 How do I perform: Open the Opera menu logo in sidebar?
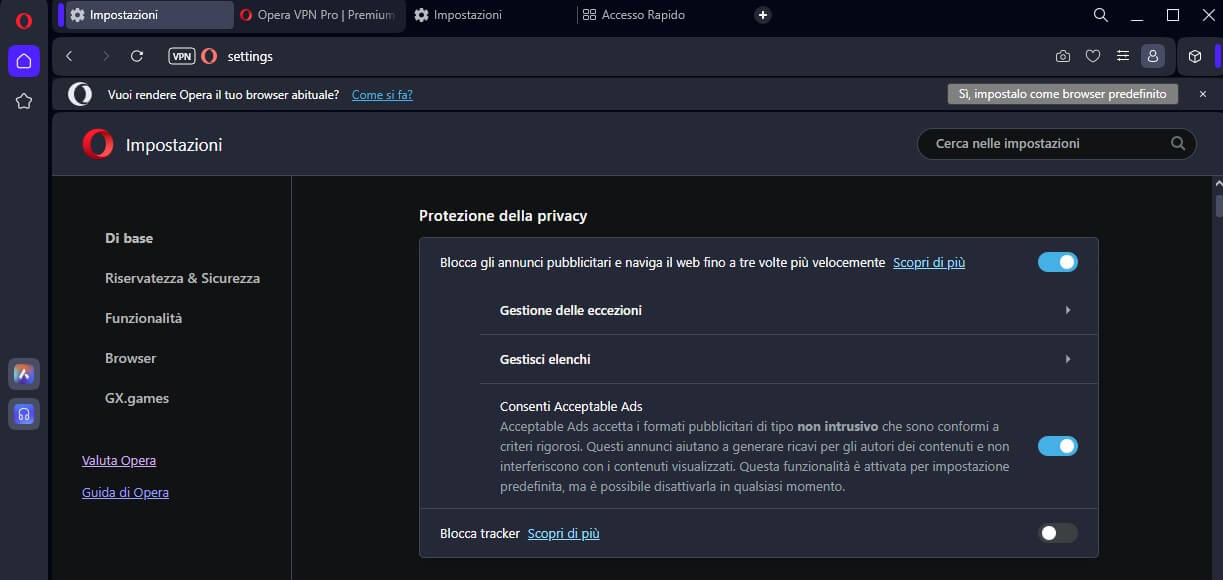[24, 21]
